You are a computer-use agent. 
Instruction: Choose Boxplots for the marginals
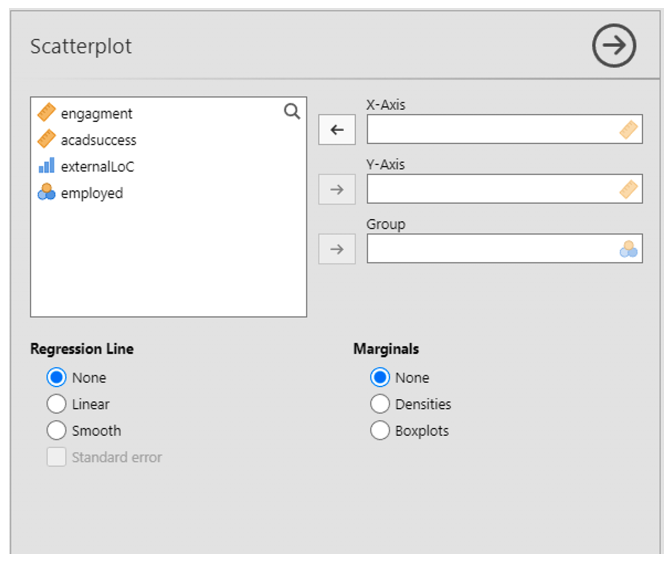pyautogui.click(x=380, y=431)
